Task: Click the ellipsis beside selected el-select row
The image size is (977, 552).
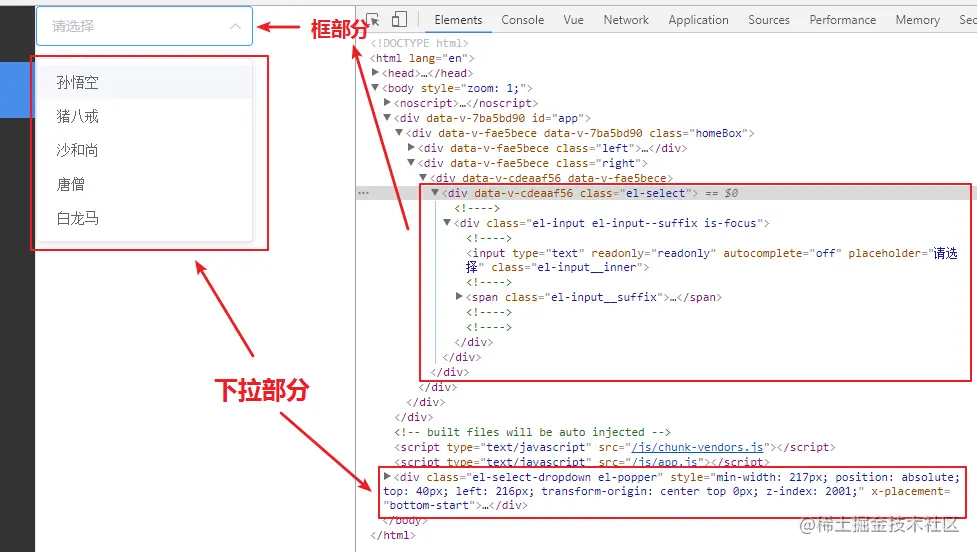Action: click(363, 193)
